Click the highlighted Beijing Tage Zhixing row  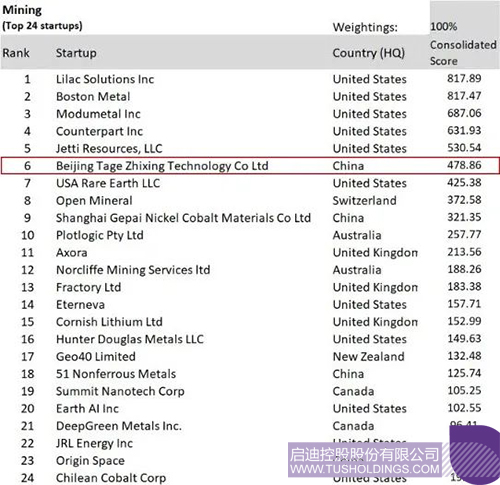(250, 166)
